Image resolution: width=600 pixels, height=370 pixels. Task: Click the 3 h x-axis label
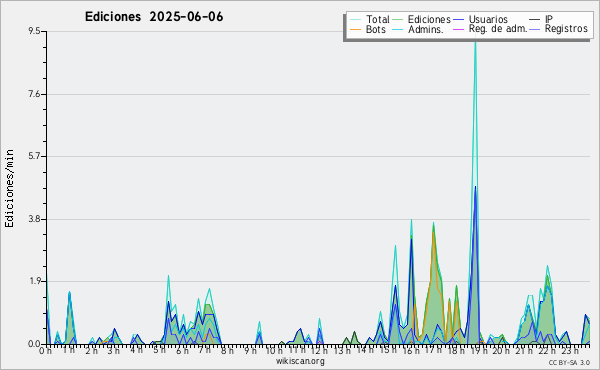(x=114, y=350)
